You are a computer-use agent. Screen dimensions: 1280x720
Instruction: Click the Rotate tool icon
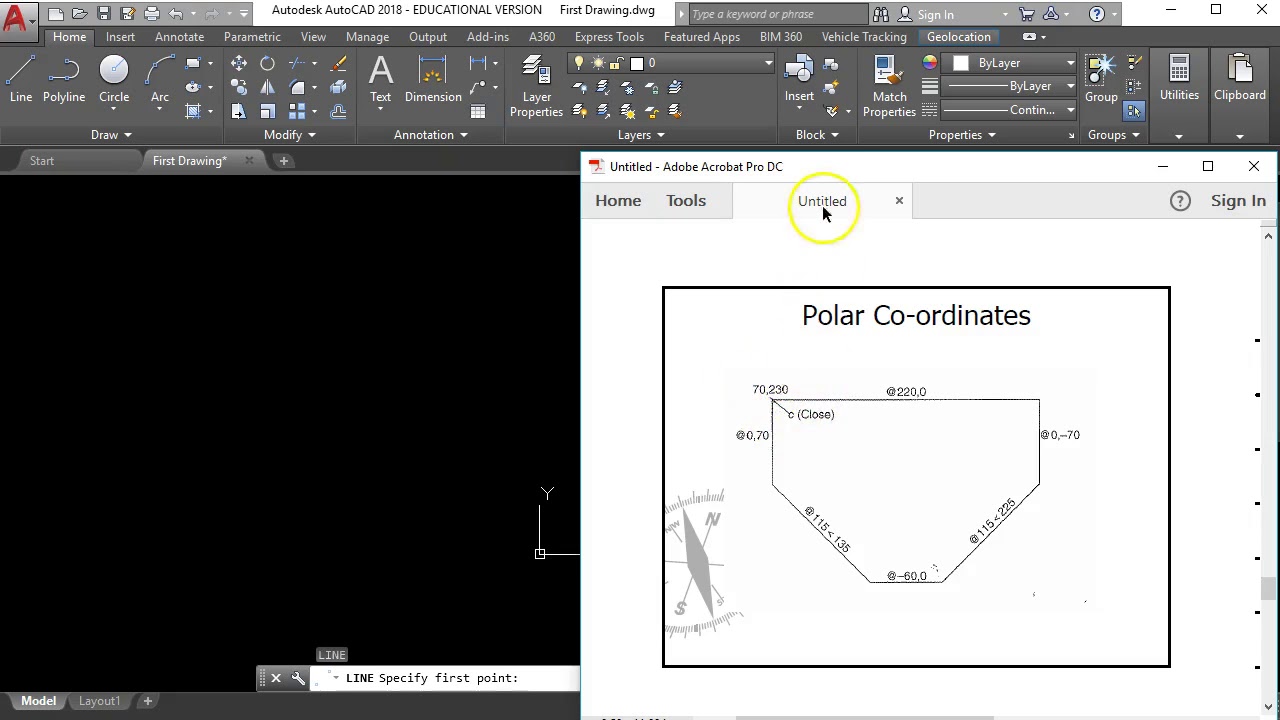click(267, 63)
